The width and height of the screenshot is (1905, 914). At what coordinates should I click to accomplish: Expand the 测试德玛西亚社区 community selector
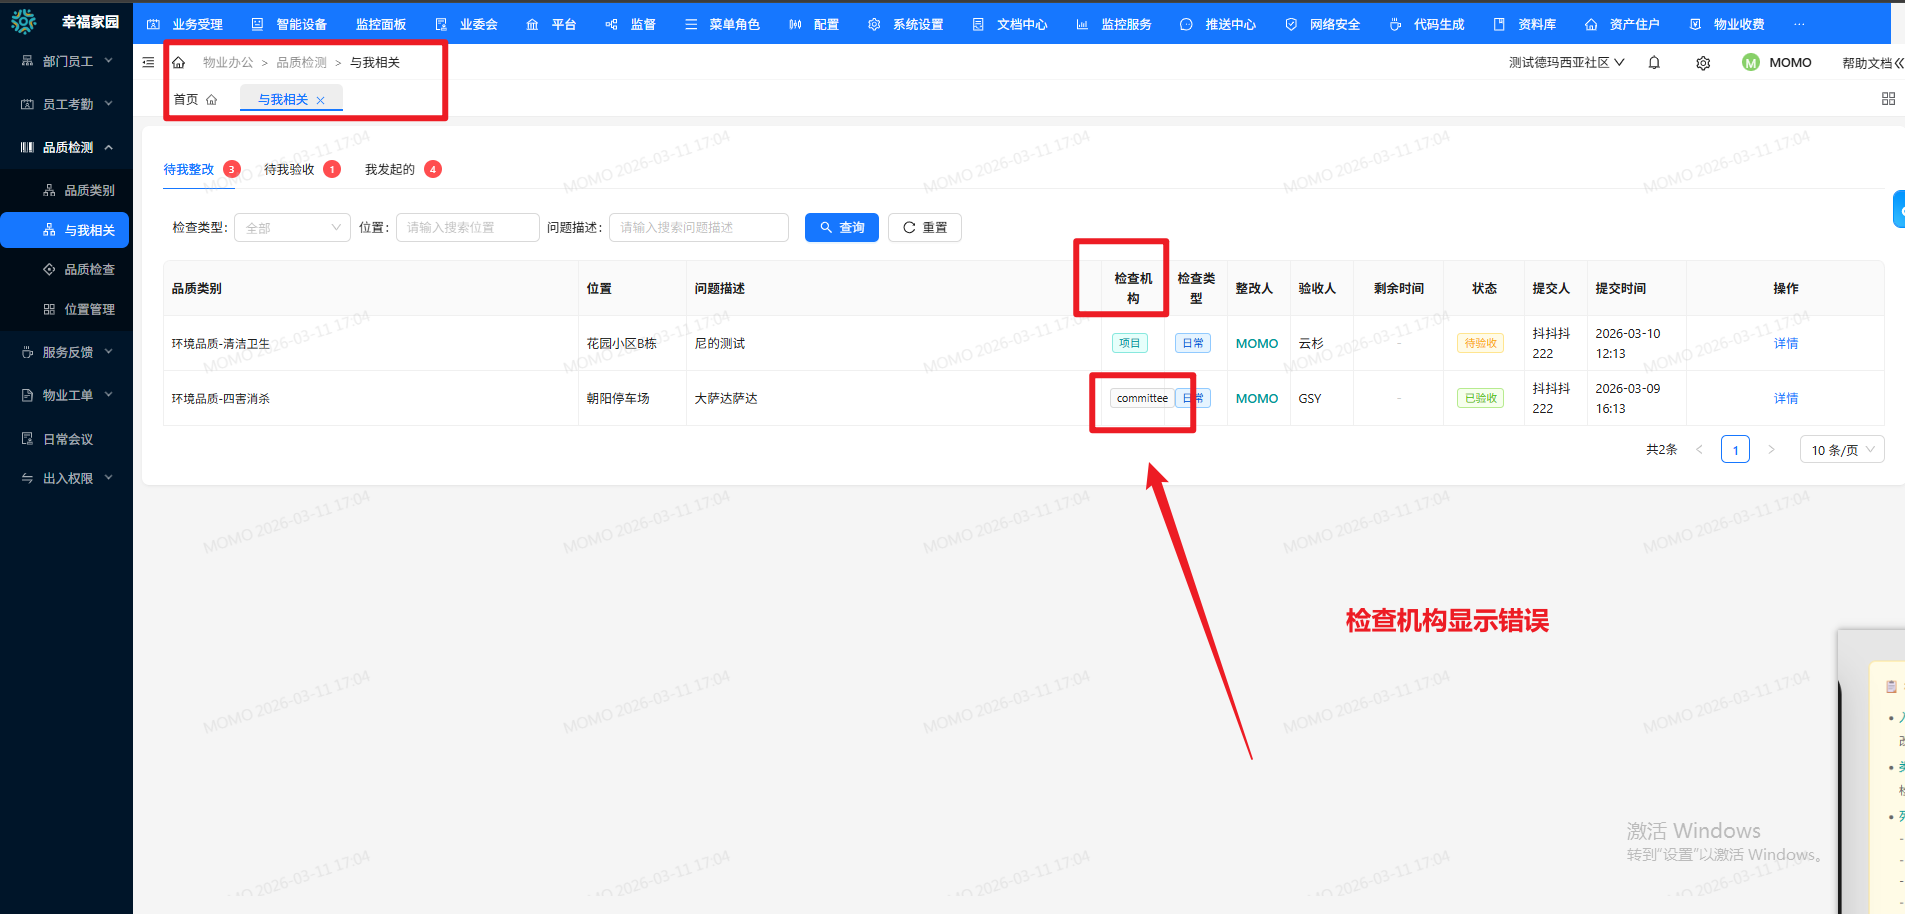click(x=1566, y=63)
